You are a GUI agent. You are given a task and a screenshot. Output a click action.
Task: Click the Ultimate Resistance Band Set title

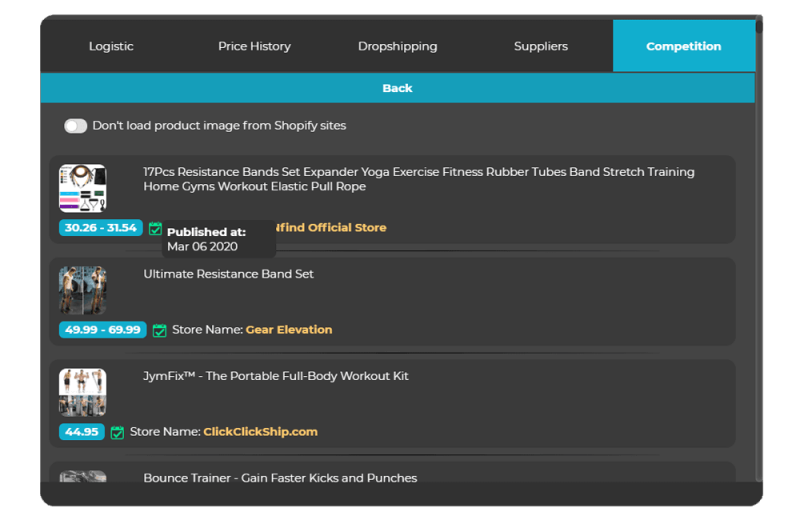point(229,274)
